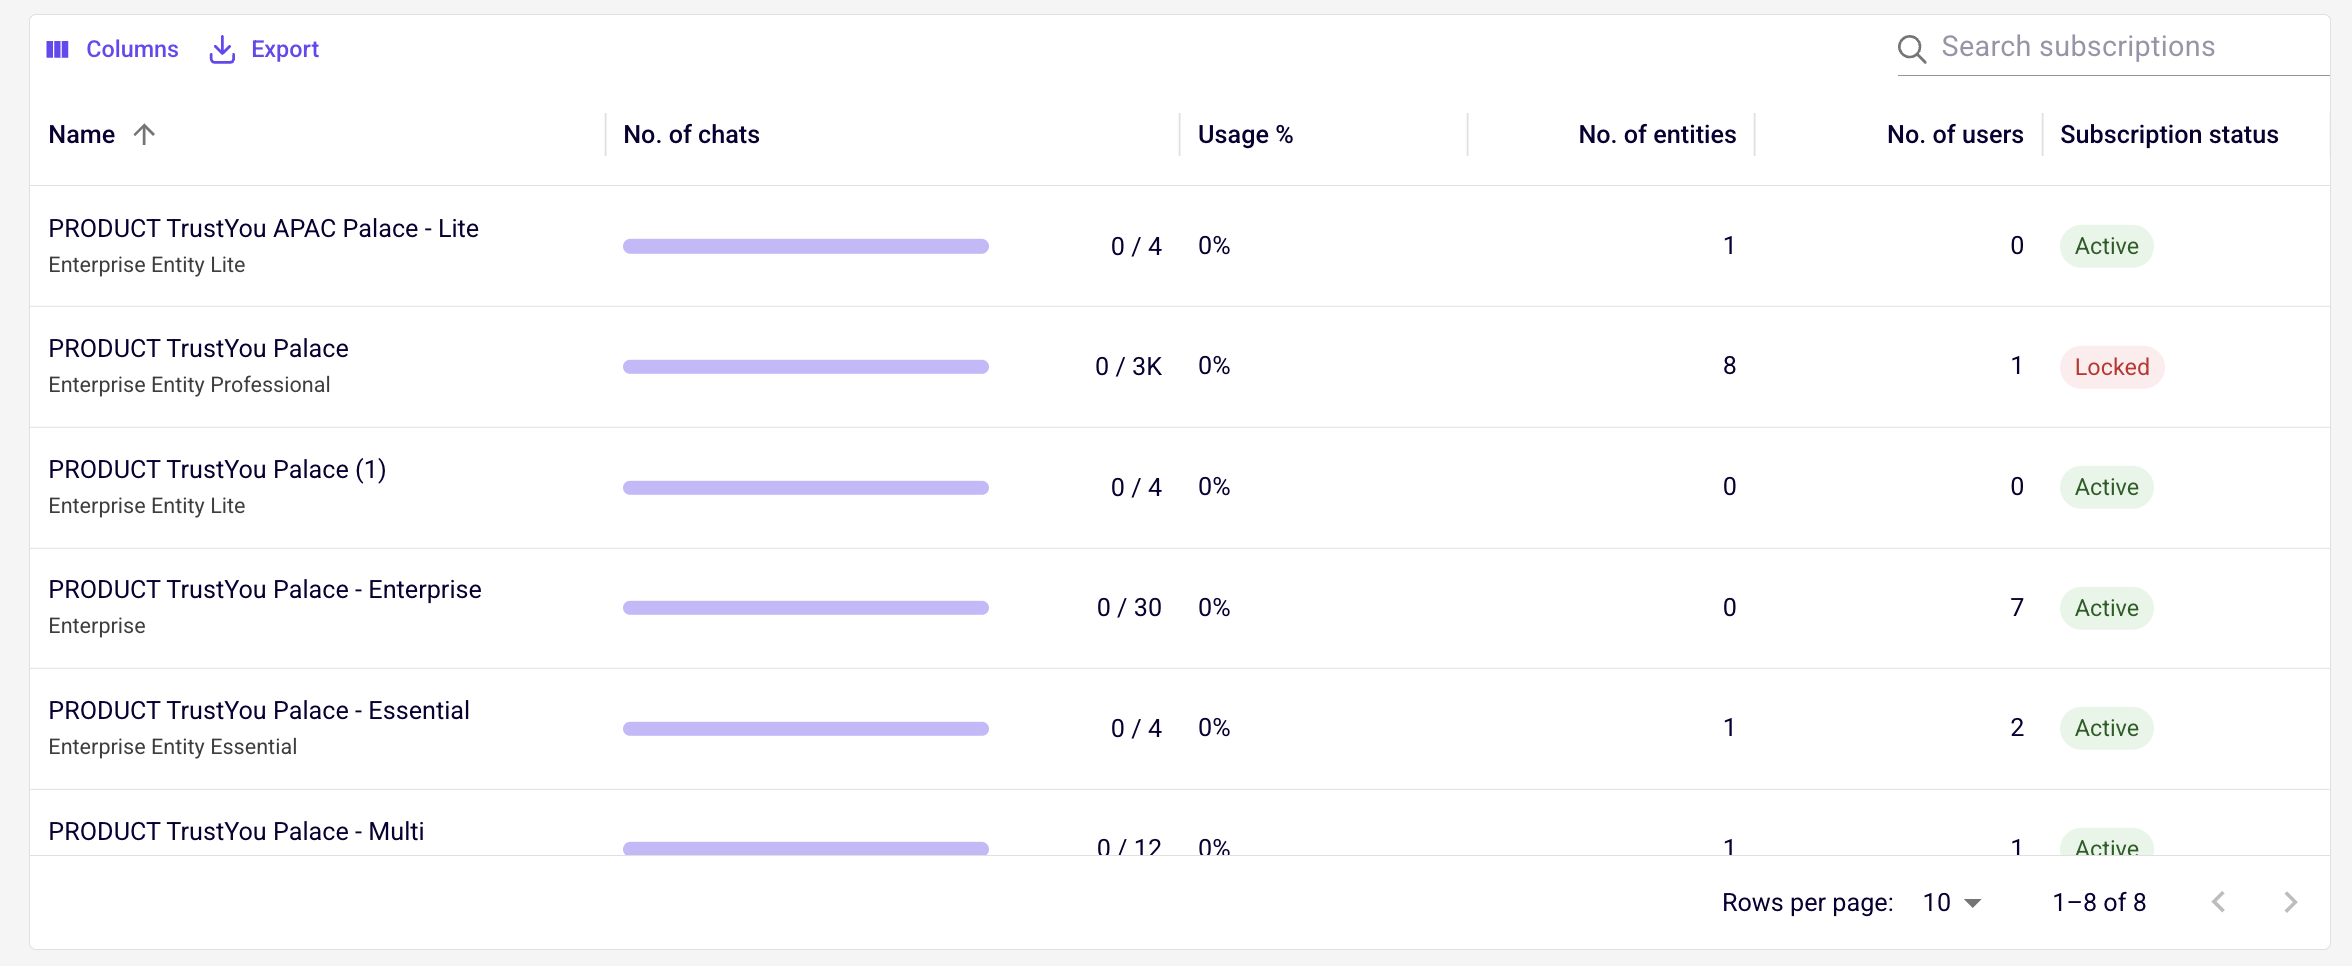Screen dimensions: 2352x966
Task: Export the subscriptions table
Action: click(x=264, y=49)
